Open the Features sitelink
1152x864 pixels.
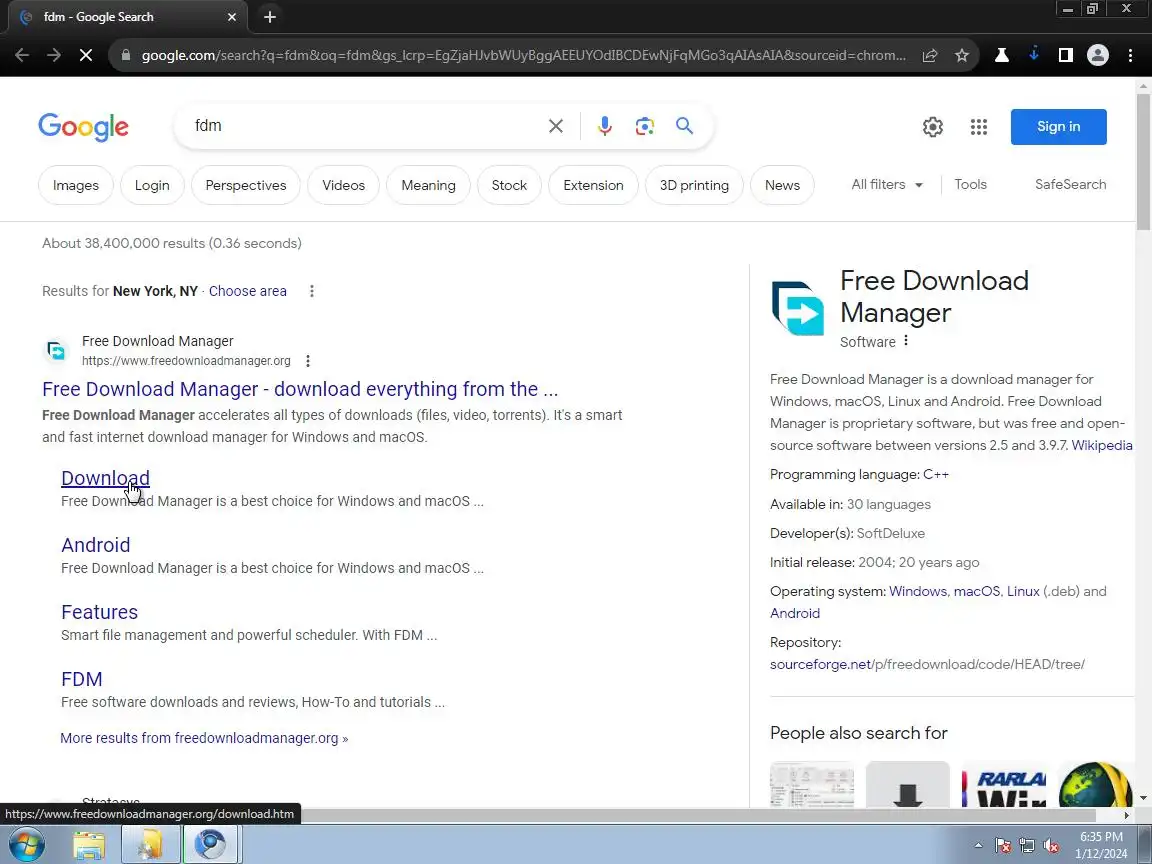99,612
